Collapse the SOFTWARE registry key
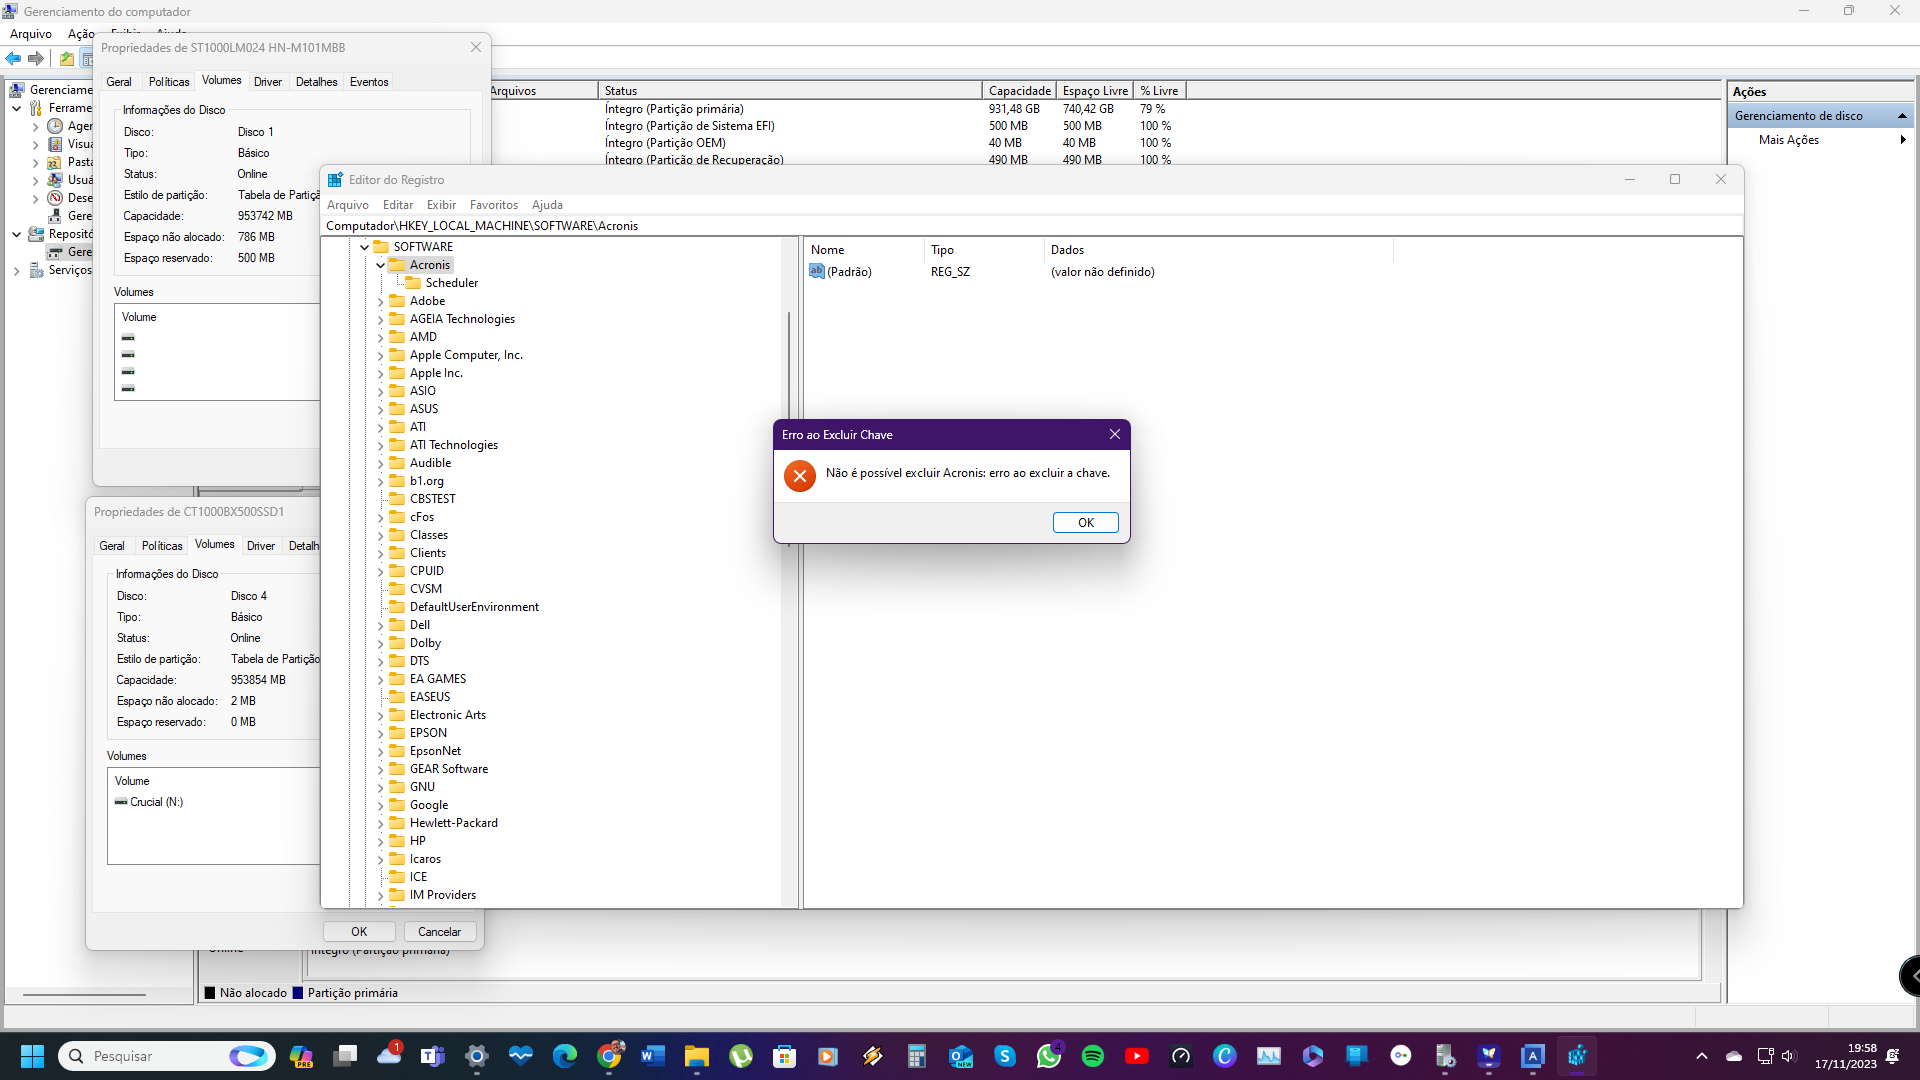This screenshot has height=1080, width=1920. tap(364, 247)
